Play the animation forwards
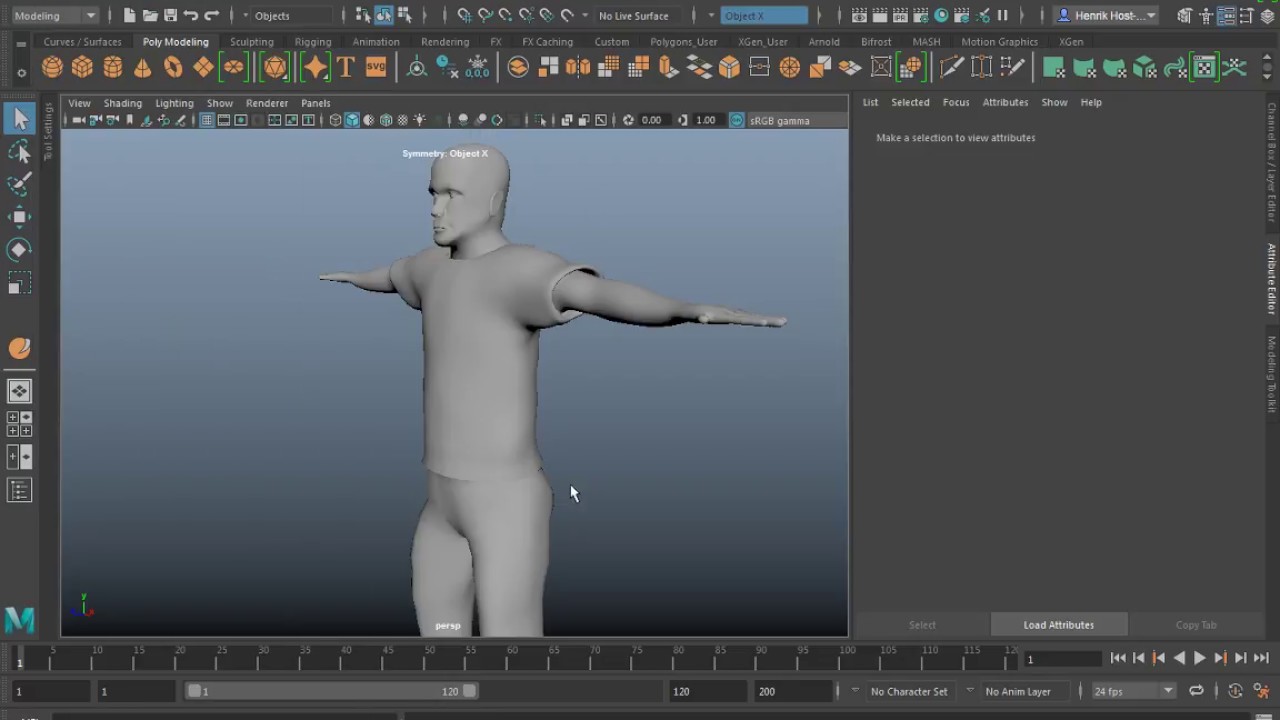 coord(1200,658)
